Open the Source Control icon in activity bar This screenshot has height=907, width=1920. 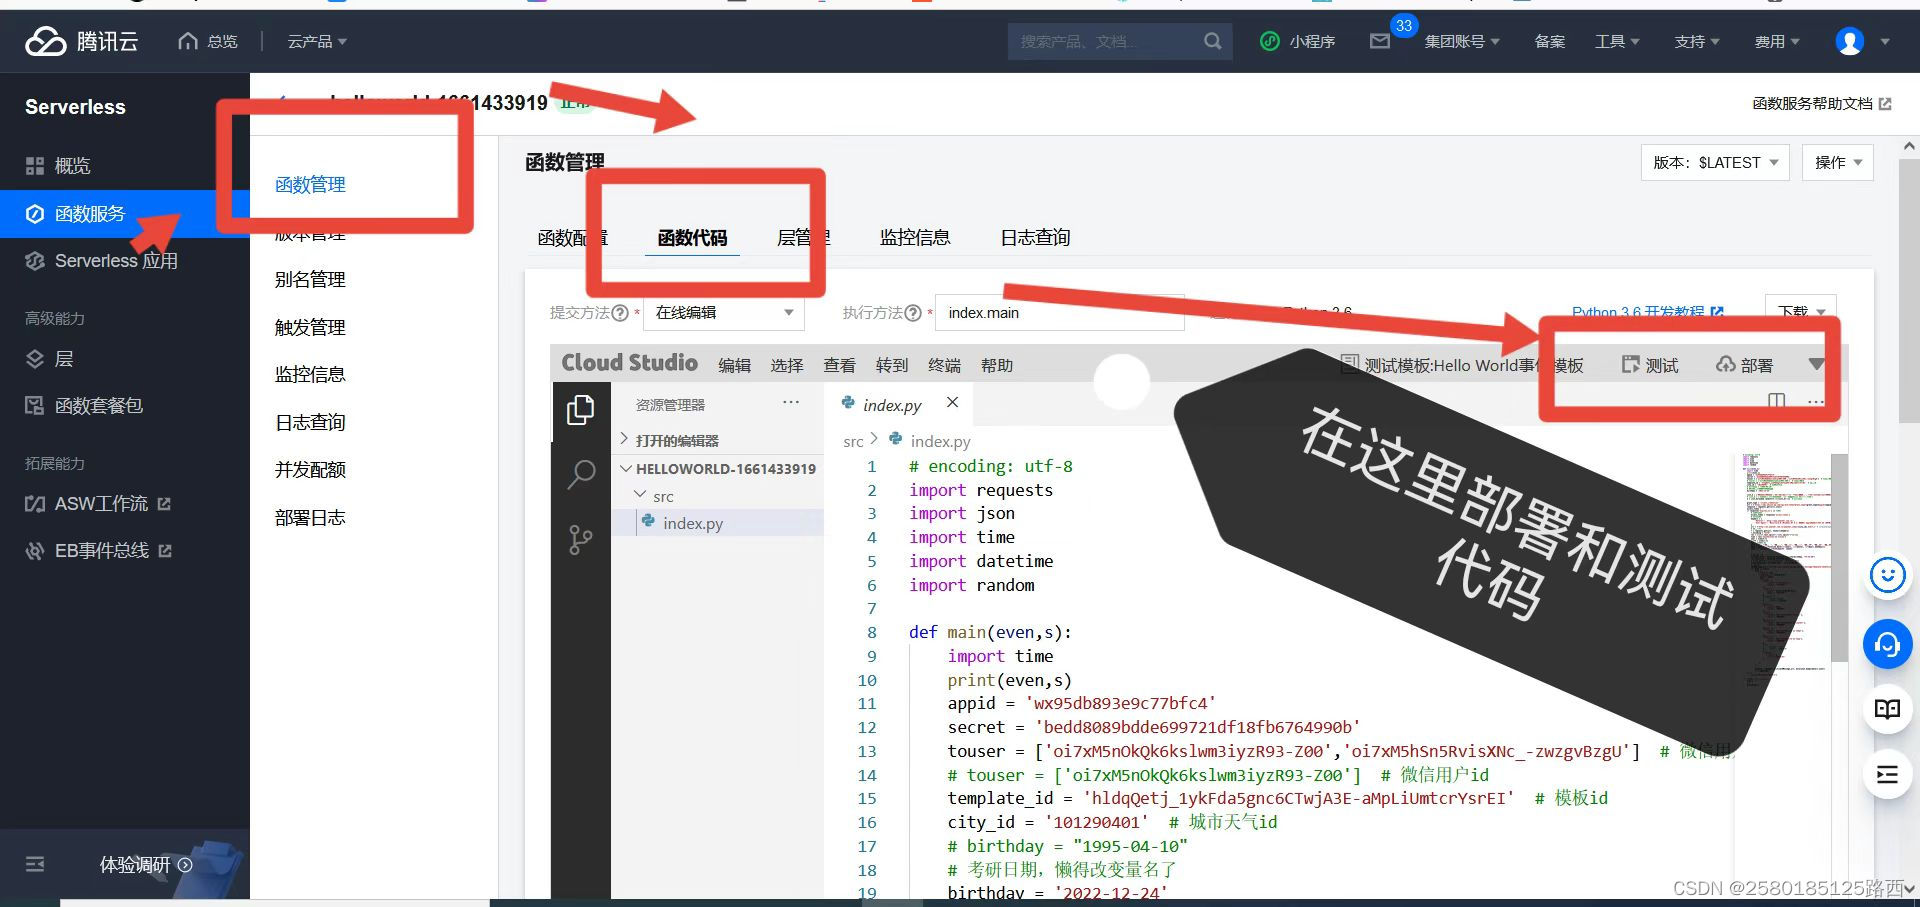[x=581, y=540]
